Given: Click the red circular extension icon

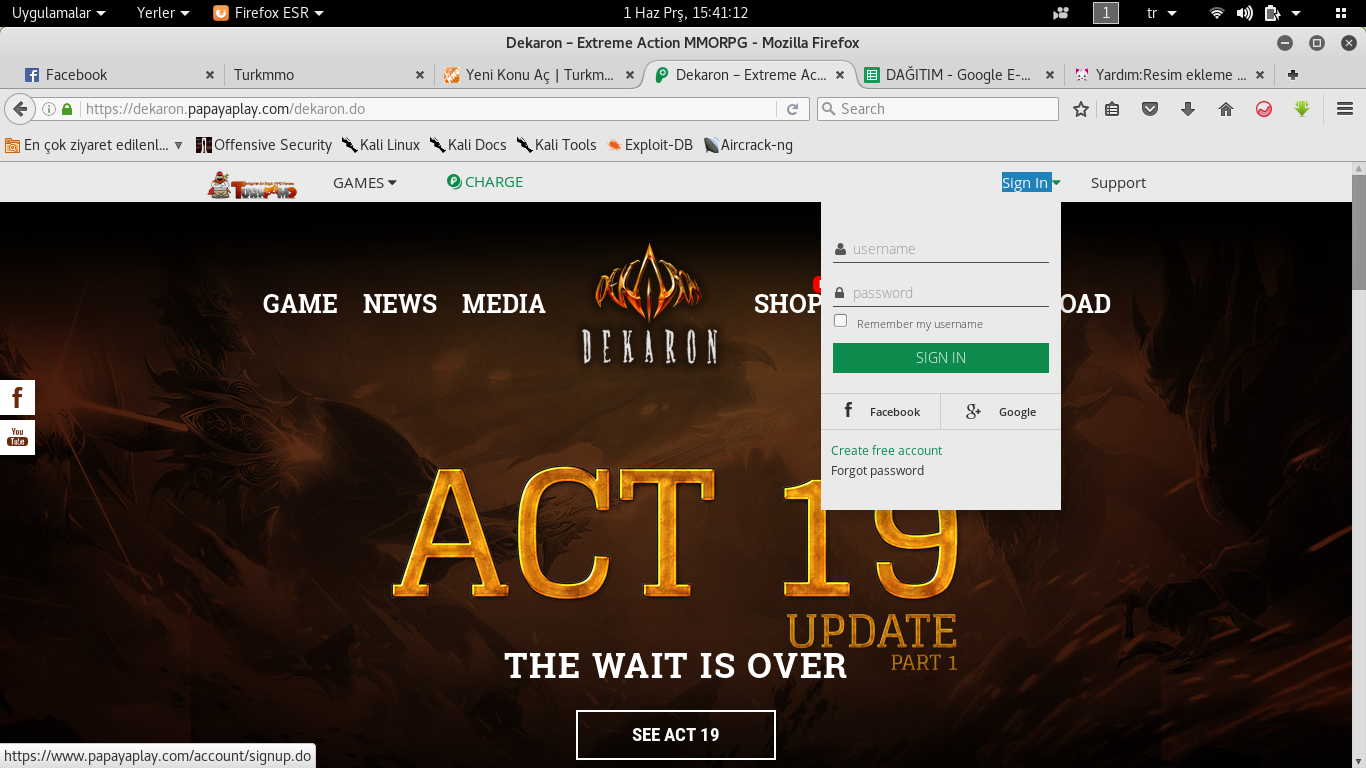Looking at the screenshot, I should click(x=1264, y=109).
